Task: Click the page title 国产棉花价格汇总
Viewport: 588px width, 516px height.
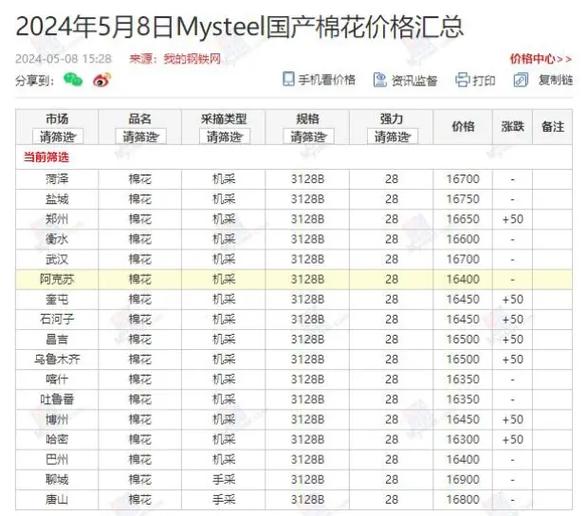Action: 365,27
